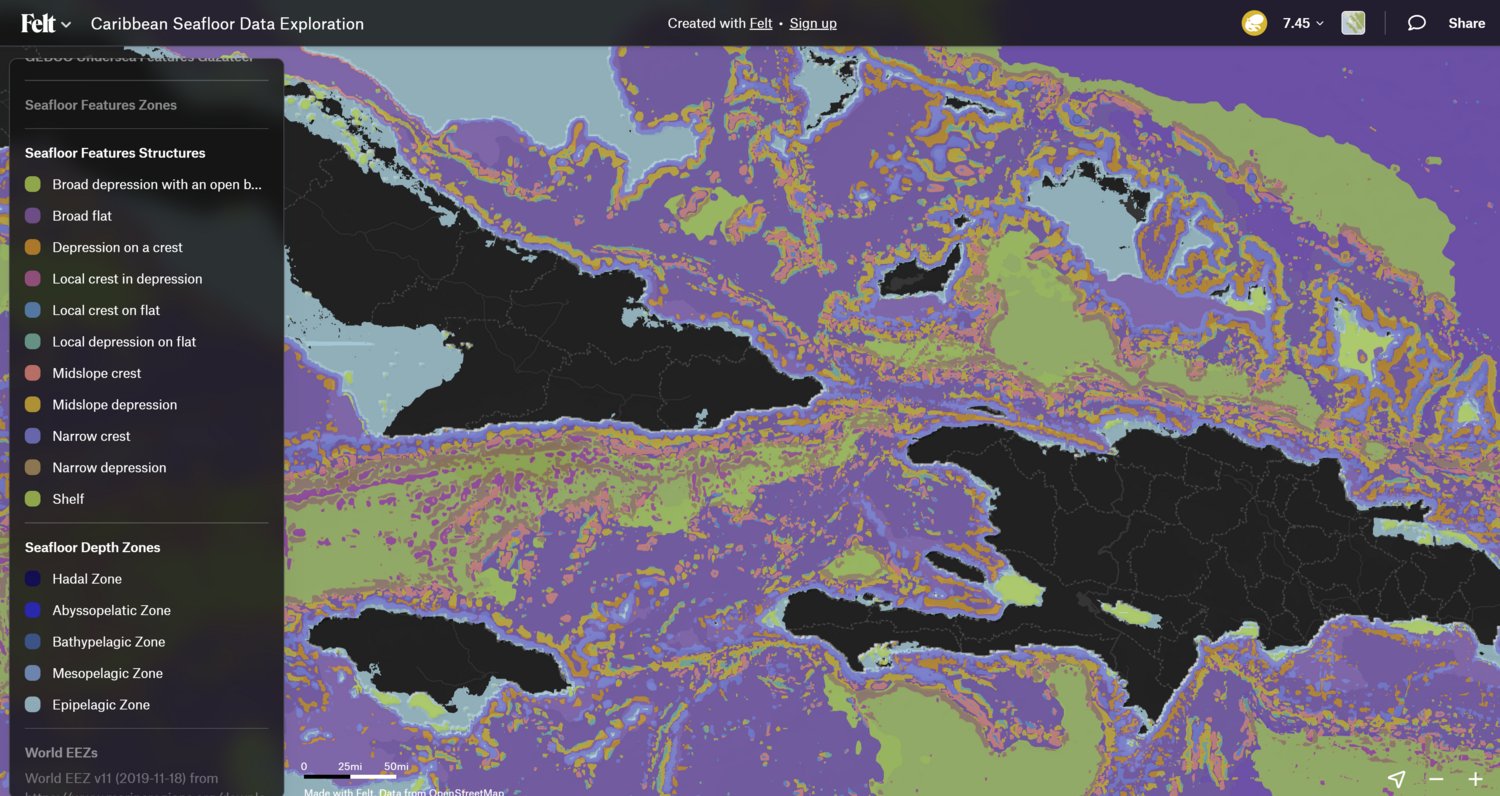Zoom in using the plus icon
The width and height of the screenshot is (1500, 796).
tap(1473, 778)
